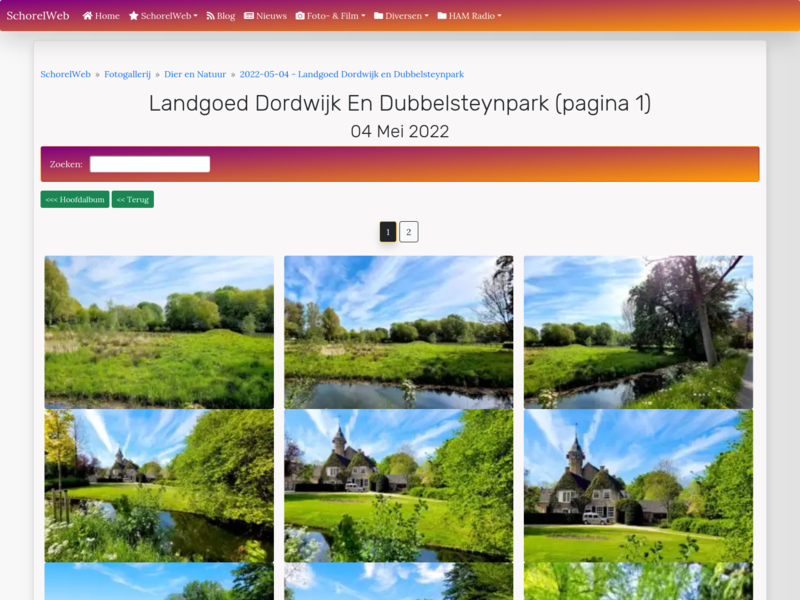
Task: Click the RSS feed icon beside Blog
Action: [210, 16]
